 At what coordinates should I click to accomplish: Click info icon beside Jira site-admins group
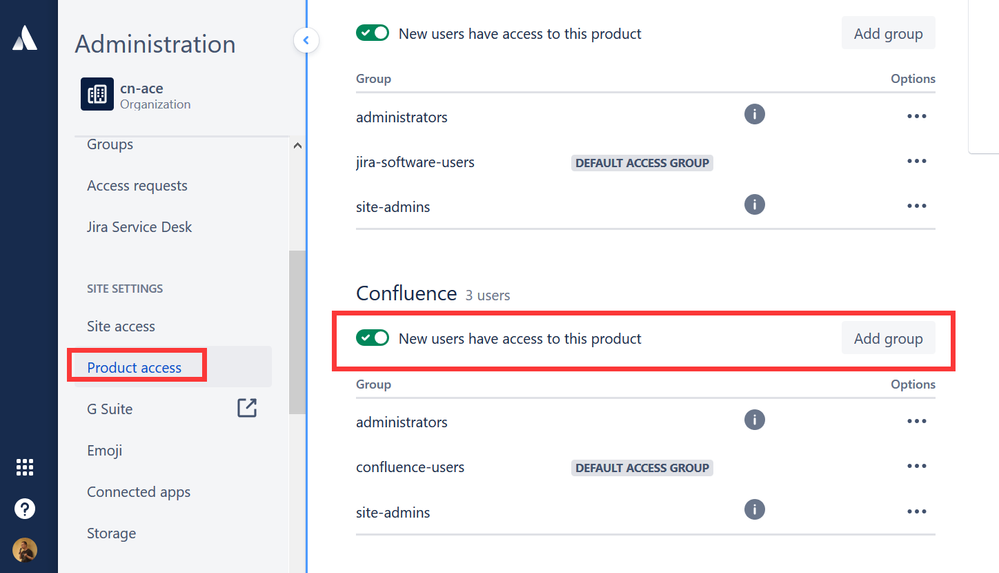[755, 205]
